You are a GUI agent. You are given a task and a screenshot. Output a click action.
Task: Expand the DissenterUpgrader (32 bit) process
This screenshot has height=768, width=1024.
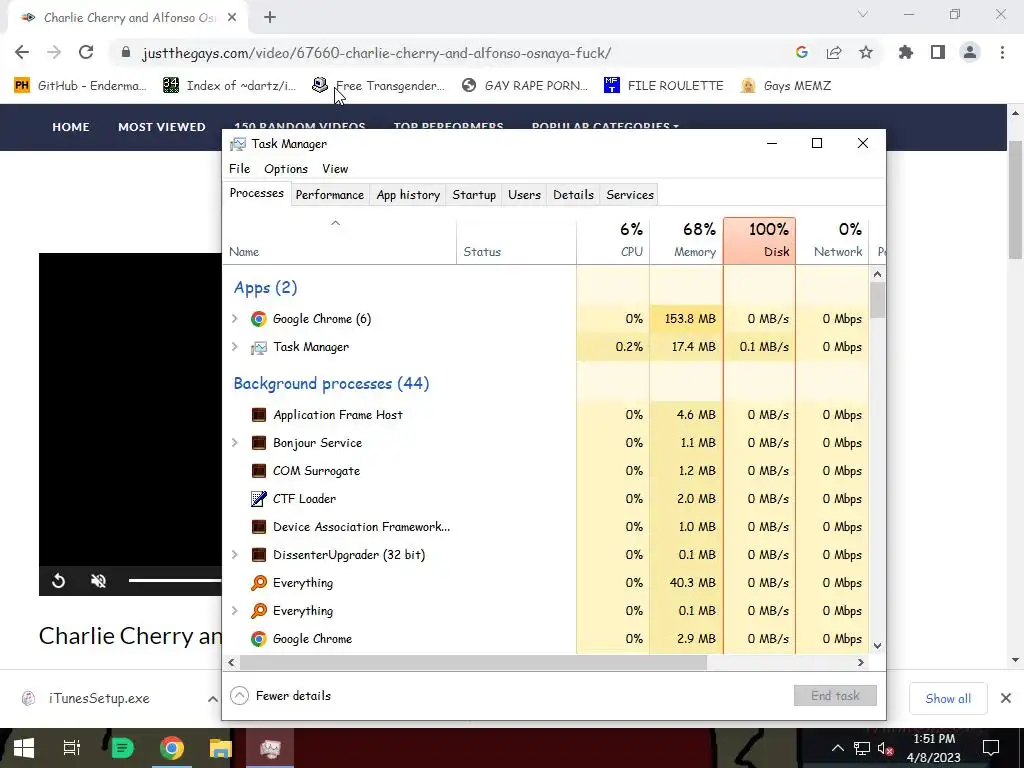click(235, 554)
